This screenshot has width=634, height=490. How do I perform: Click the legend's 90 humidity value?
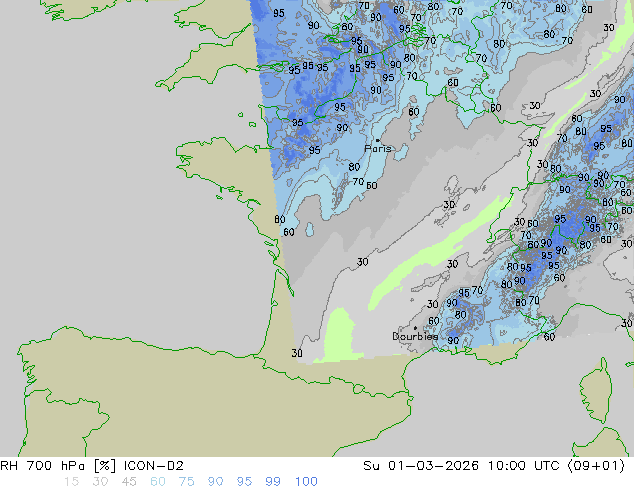click(x=215, y=482)
